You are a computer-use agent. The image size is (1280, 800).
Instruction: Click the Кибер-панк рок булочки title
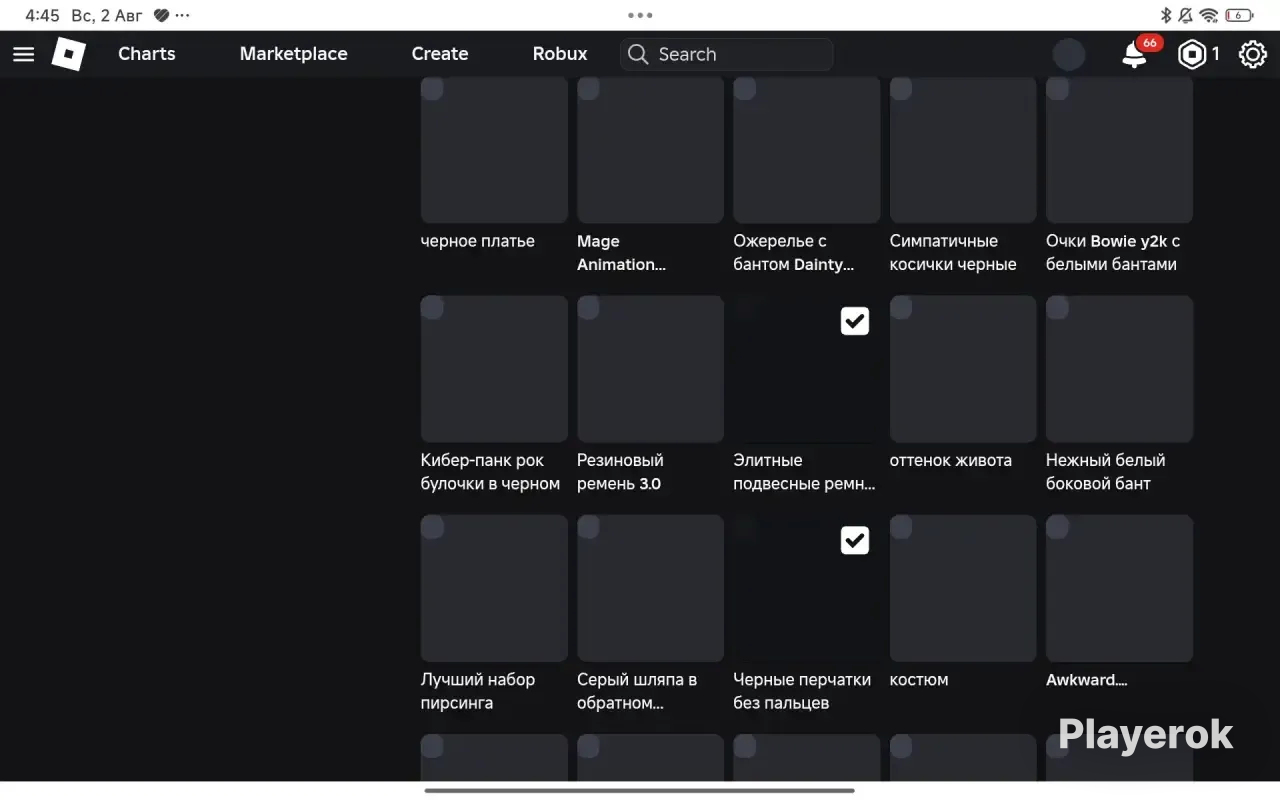[490, 472]
